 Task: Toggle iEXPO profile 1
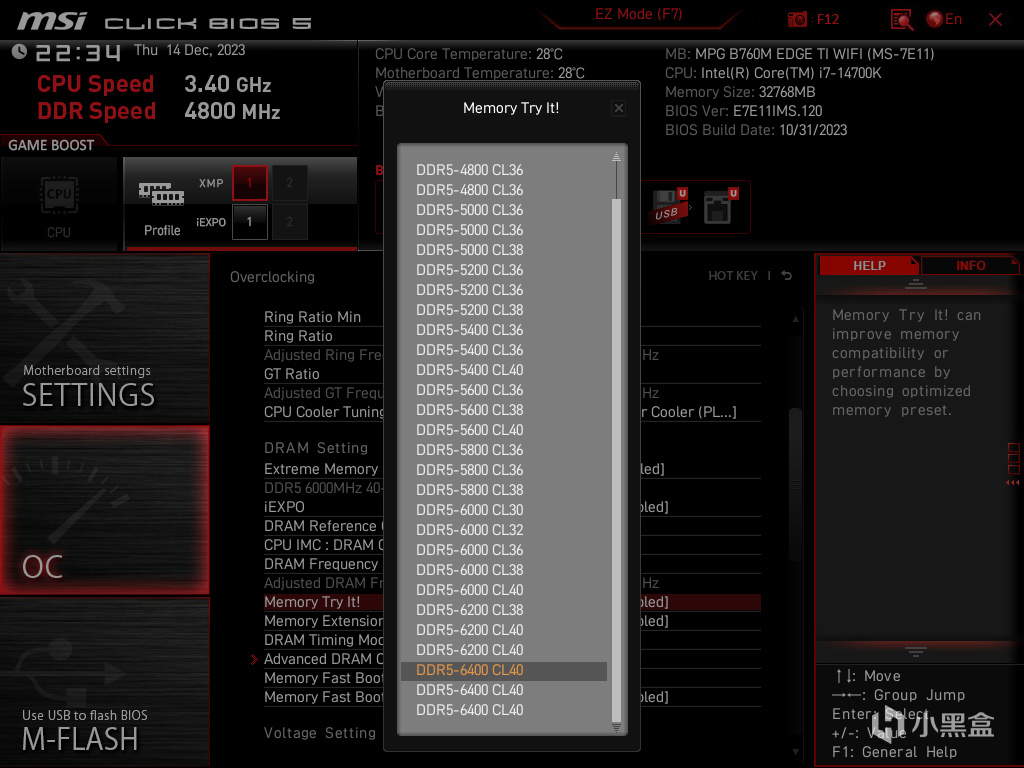pyautogui.click(x=249, y=221)
